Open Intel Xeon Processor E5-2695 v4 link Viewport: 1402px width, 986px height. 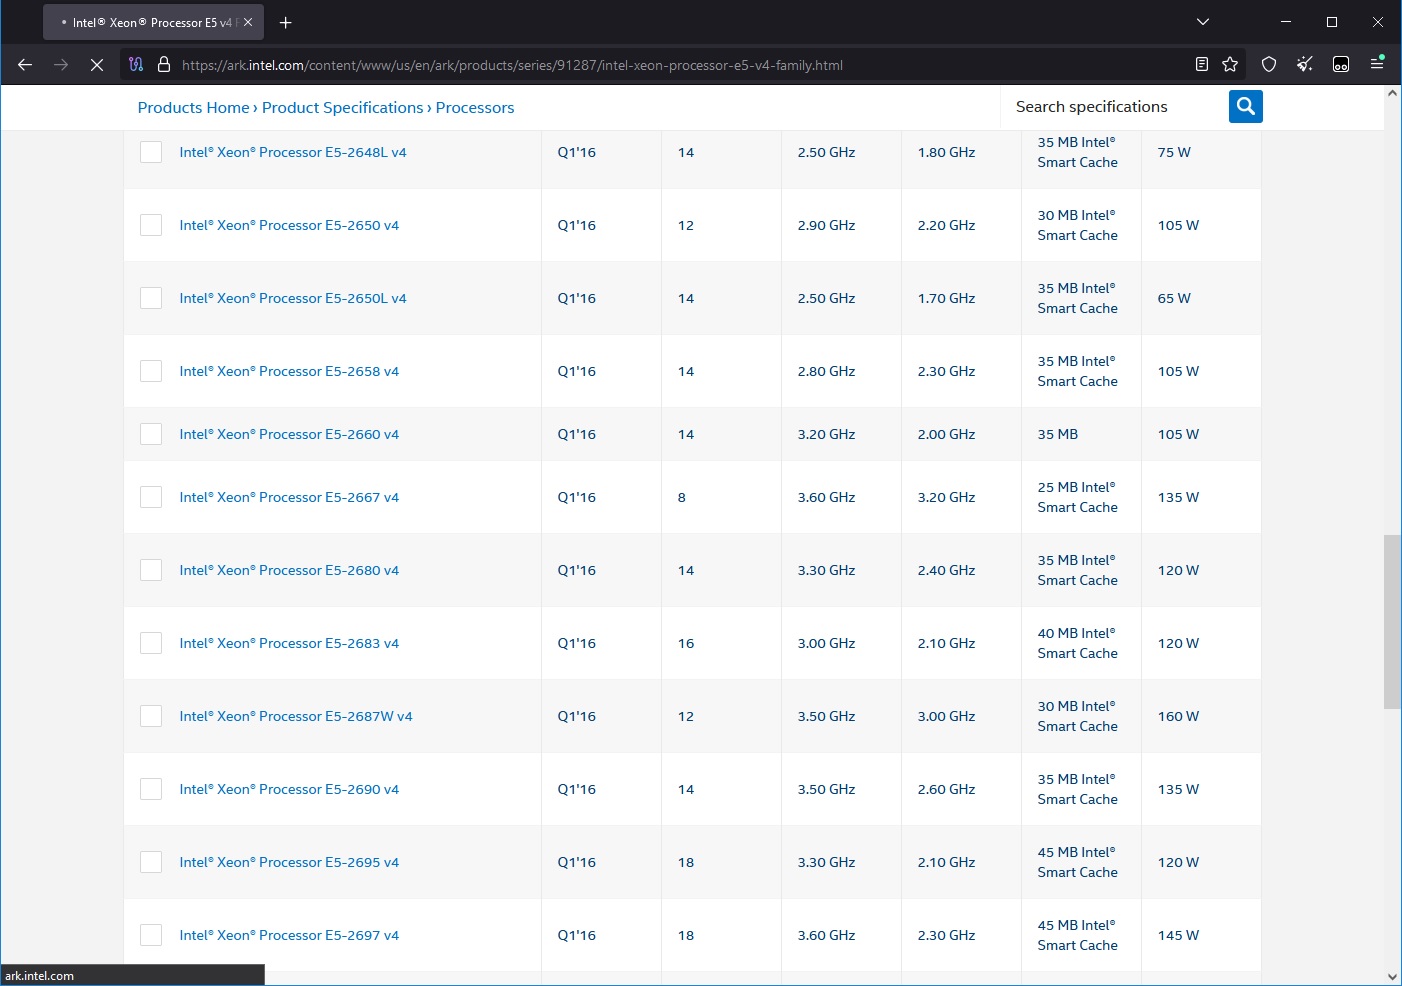point(289,862)
